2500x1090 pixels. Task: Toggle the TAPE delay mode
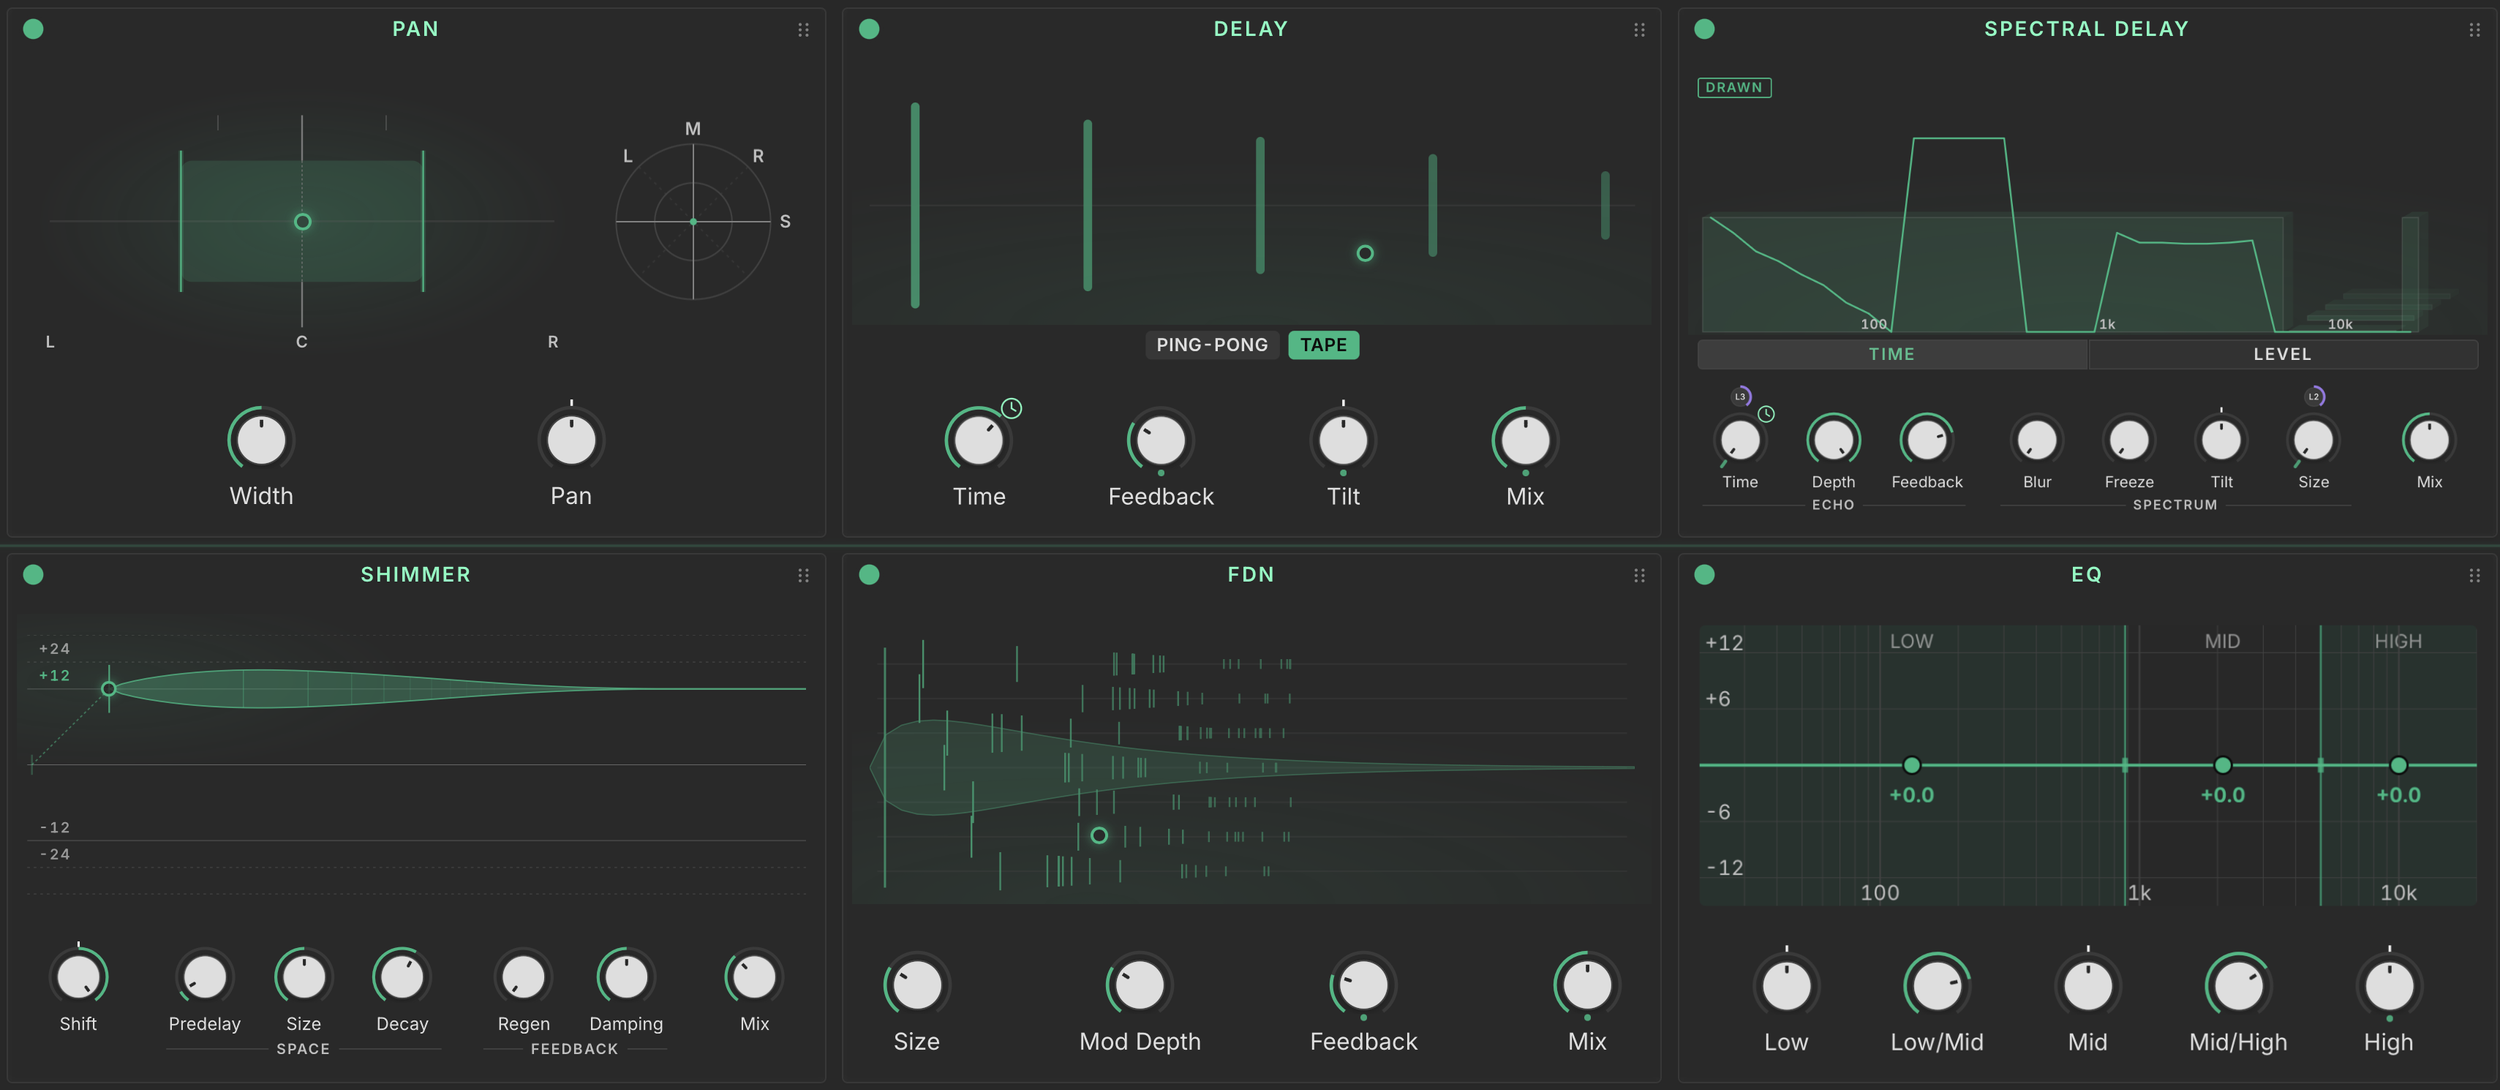pos(1323,345)
